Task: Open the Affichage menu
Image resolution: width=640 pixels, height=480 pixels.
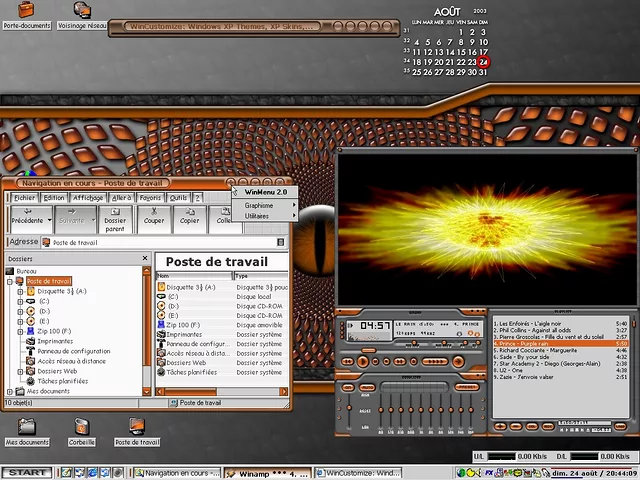Action: (x=87, y=198)
